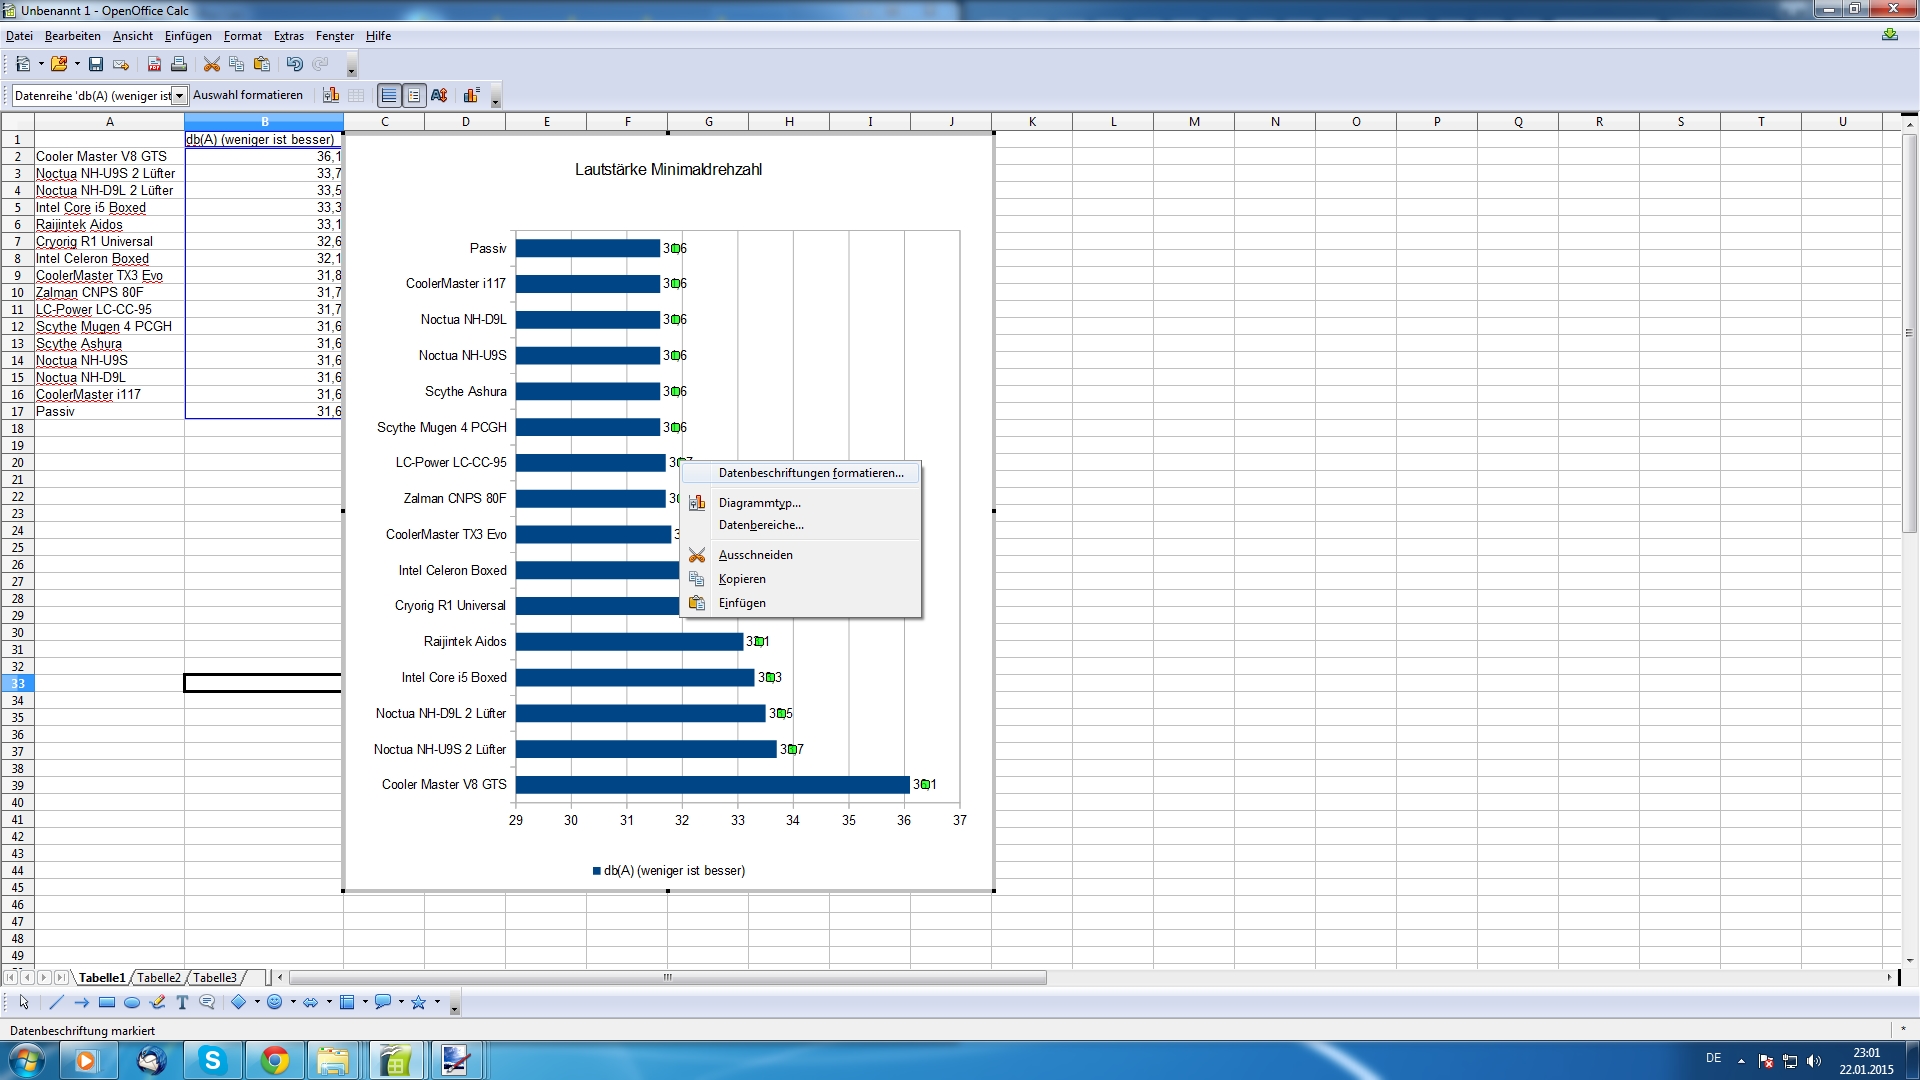1920x1080 pixels.
Task: Expand the New document dropdown arrow
Action: pos(41,64)
